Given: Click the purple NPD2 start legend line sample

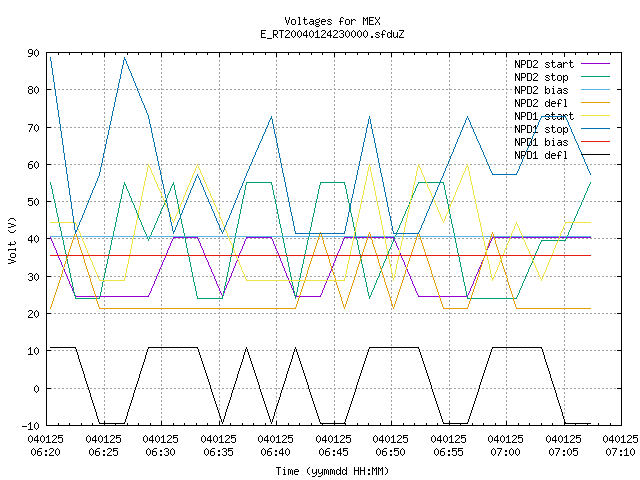Looking at the screenshot, I should coord(596,64).
